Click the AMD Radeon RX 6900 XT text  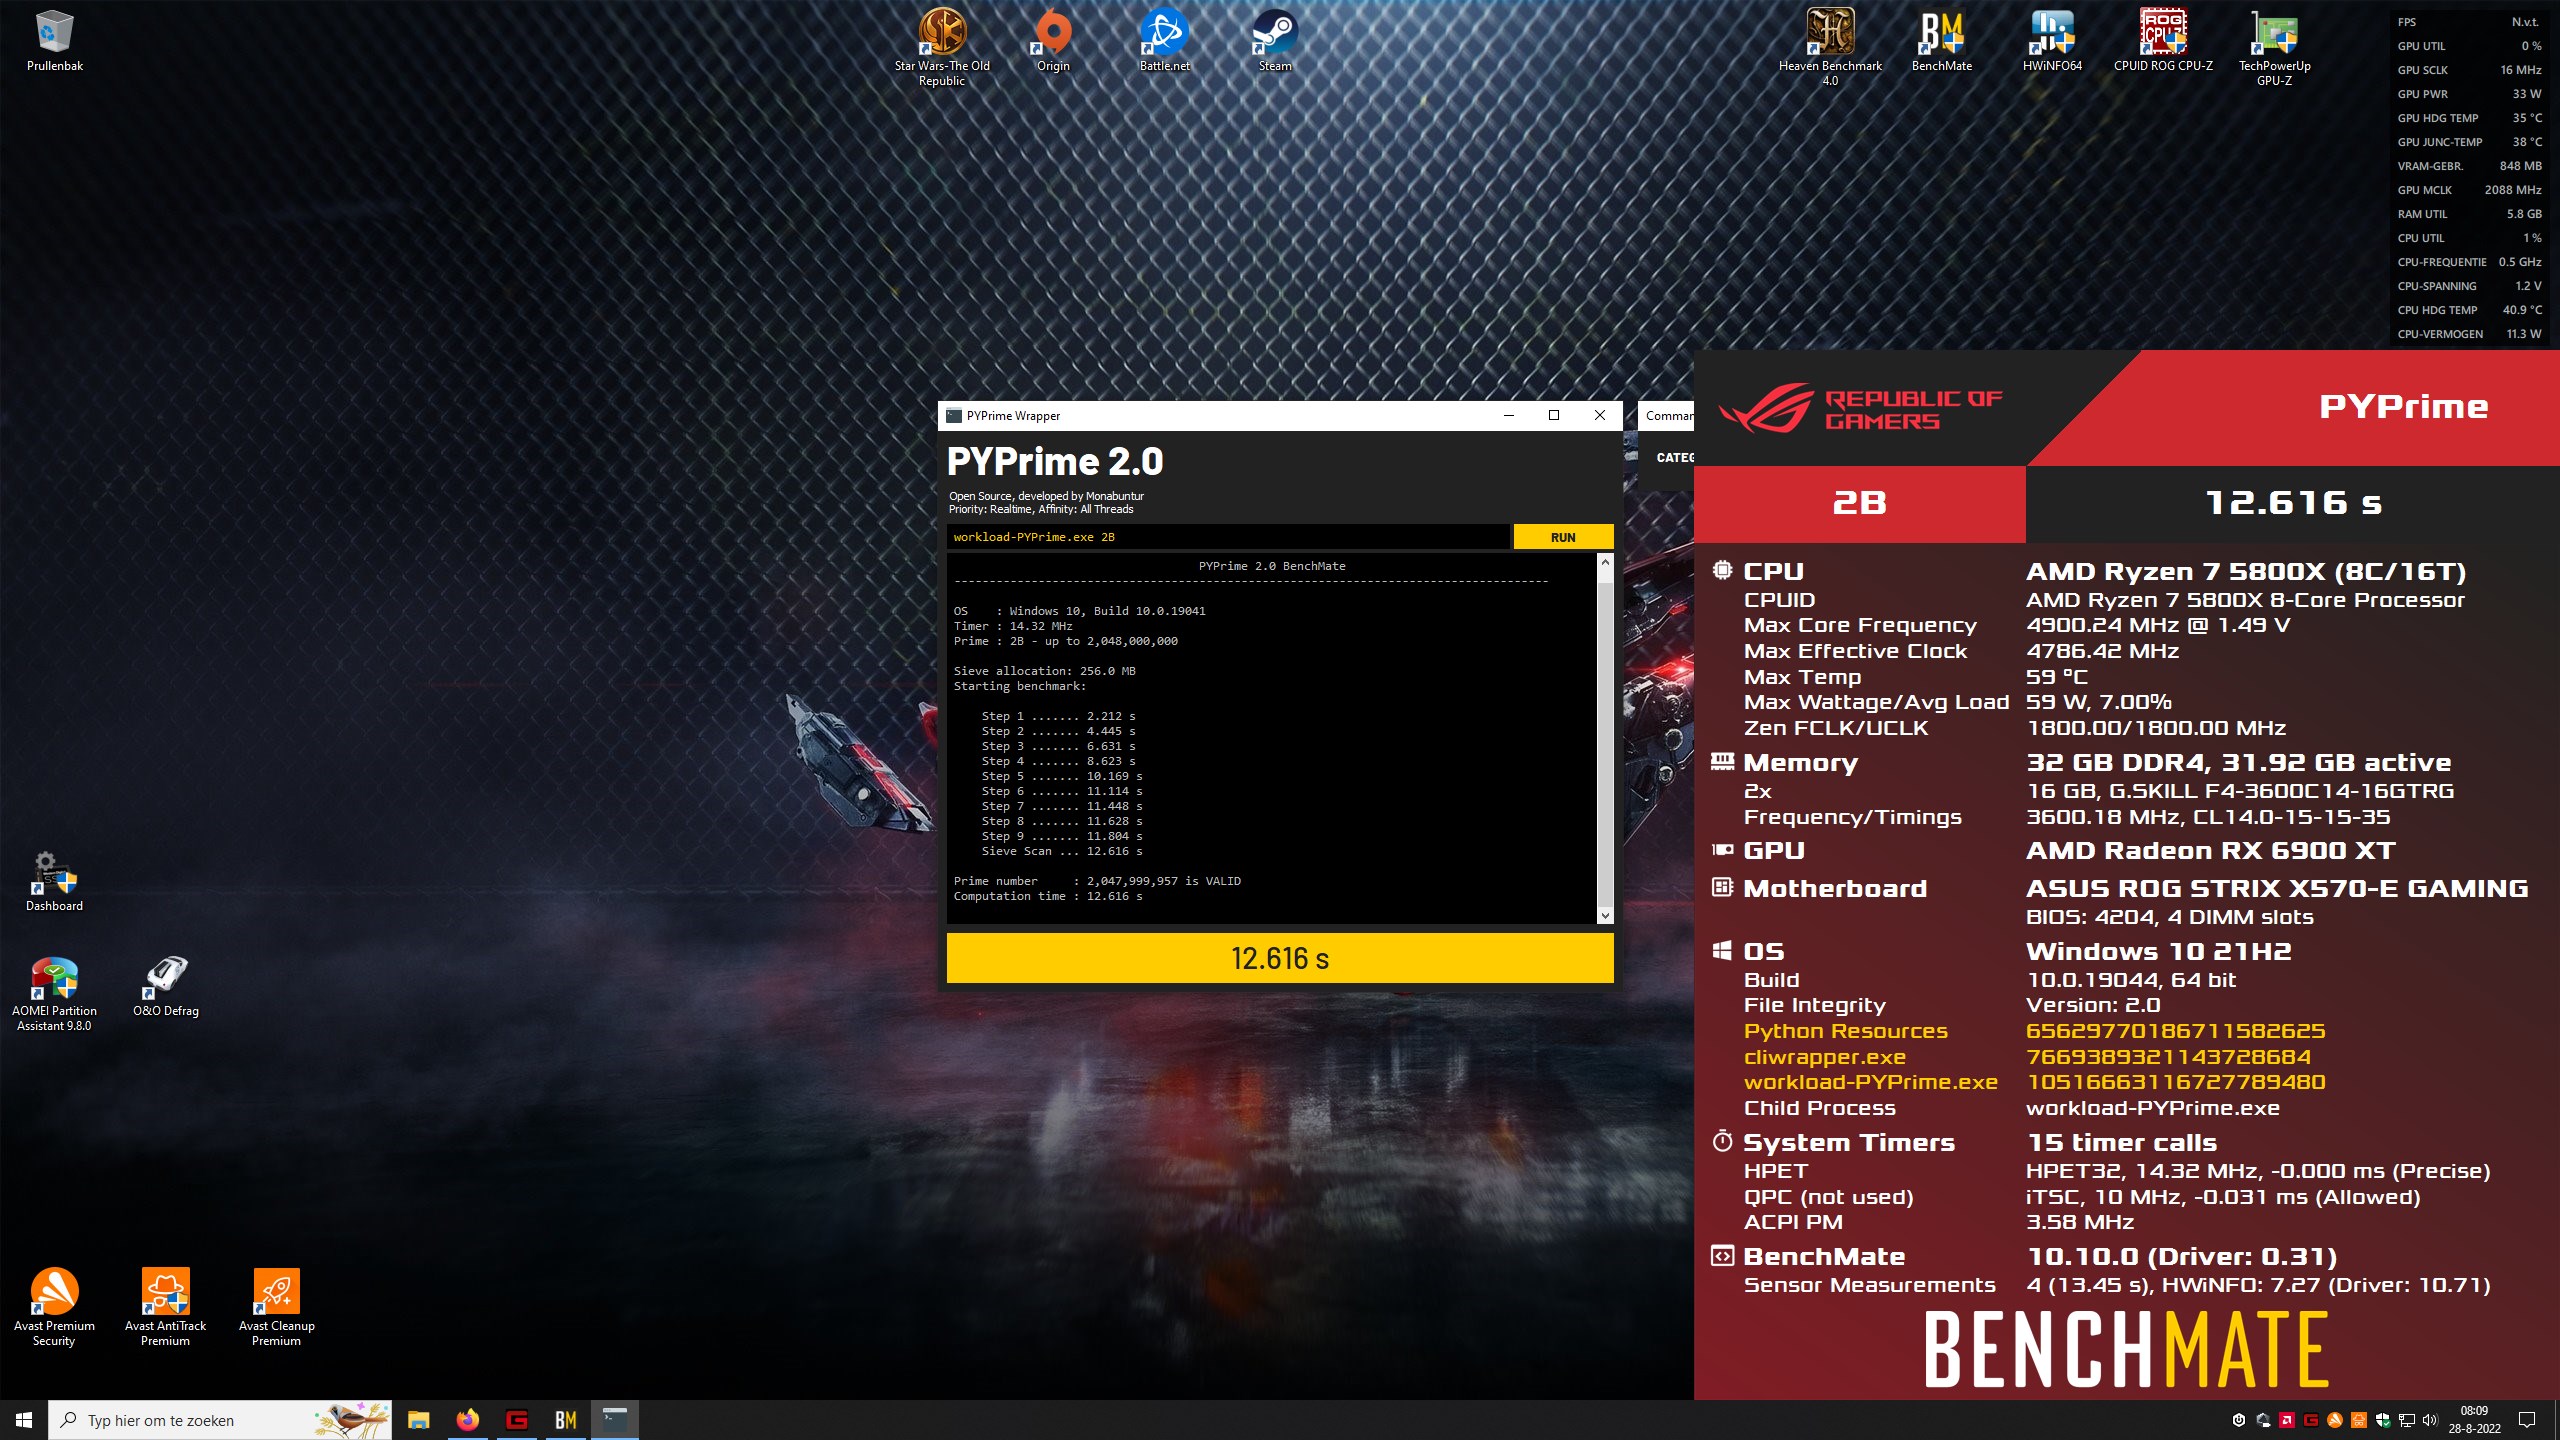tap(2211, 850)
